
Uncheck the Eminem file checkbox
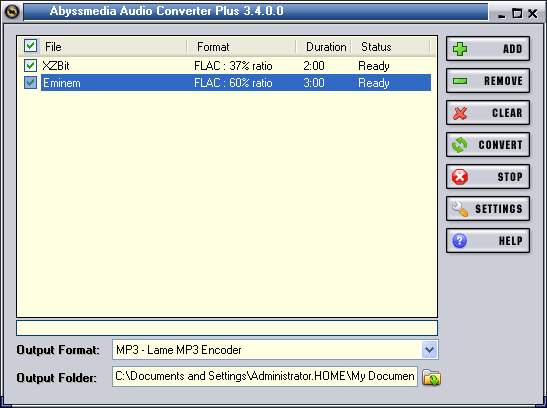pyautogui.click(x=30, y=83)
